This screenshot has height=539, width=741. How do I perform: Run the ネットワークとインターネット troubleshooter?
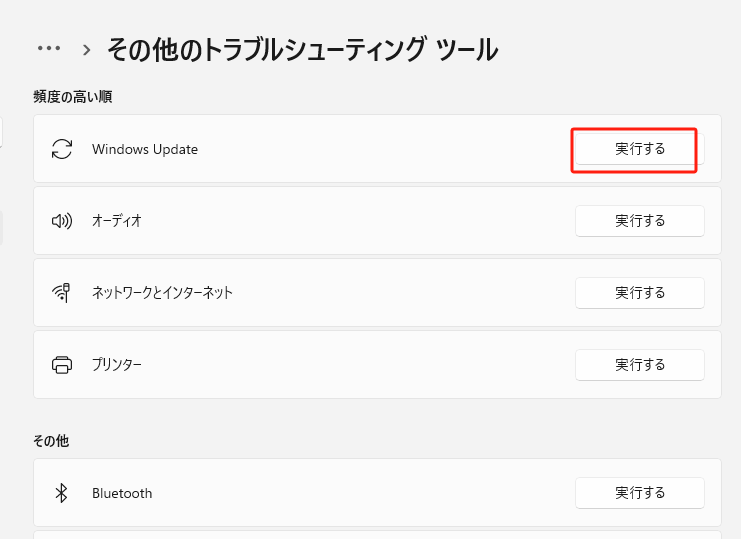[x=640, y=293]
